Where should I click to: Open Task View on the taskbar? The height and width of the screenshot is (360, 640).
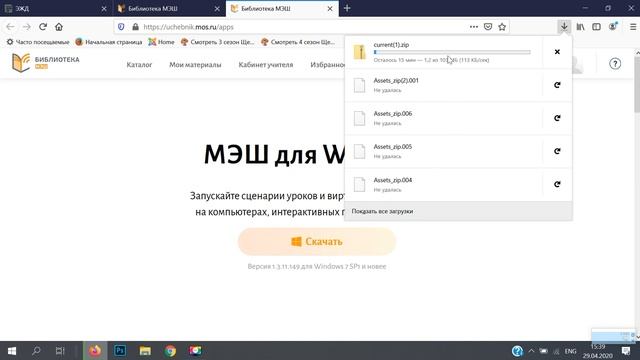[60, 351]
